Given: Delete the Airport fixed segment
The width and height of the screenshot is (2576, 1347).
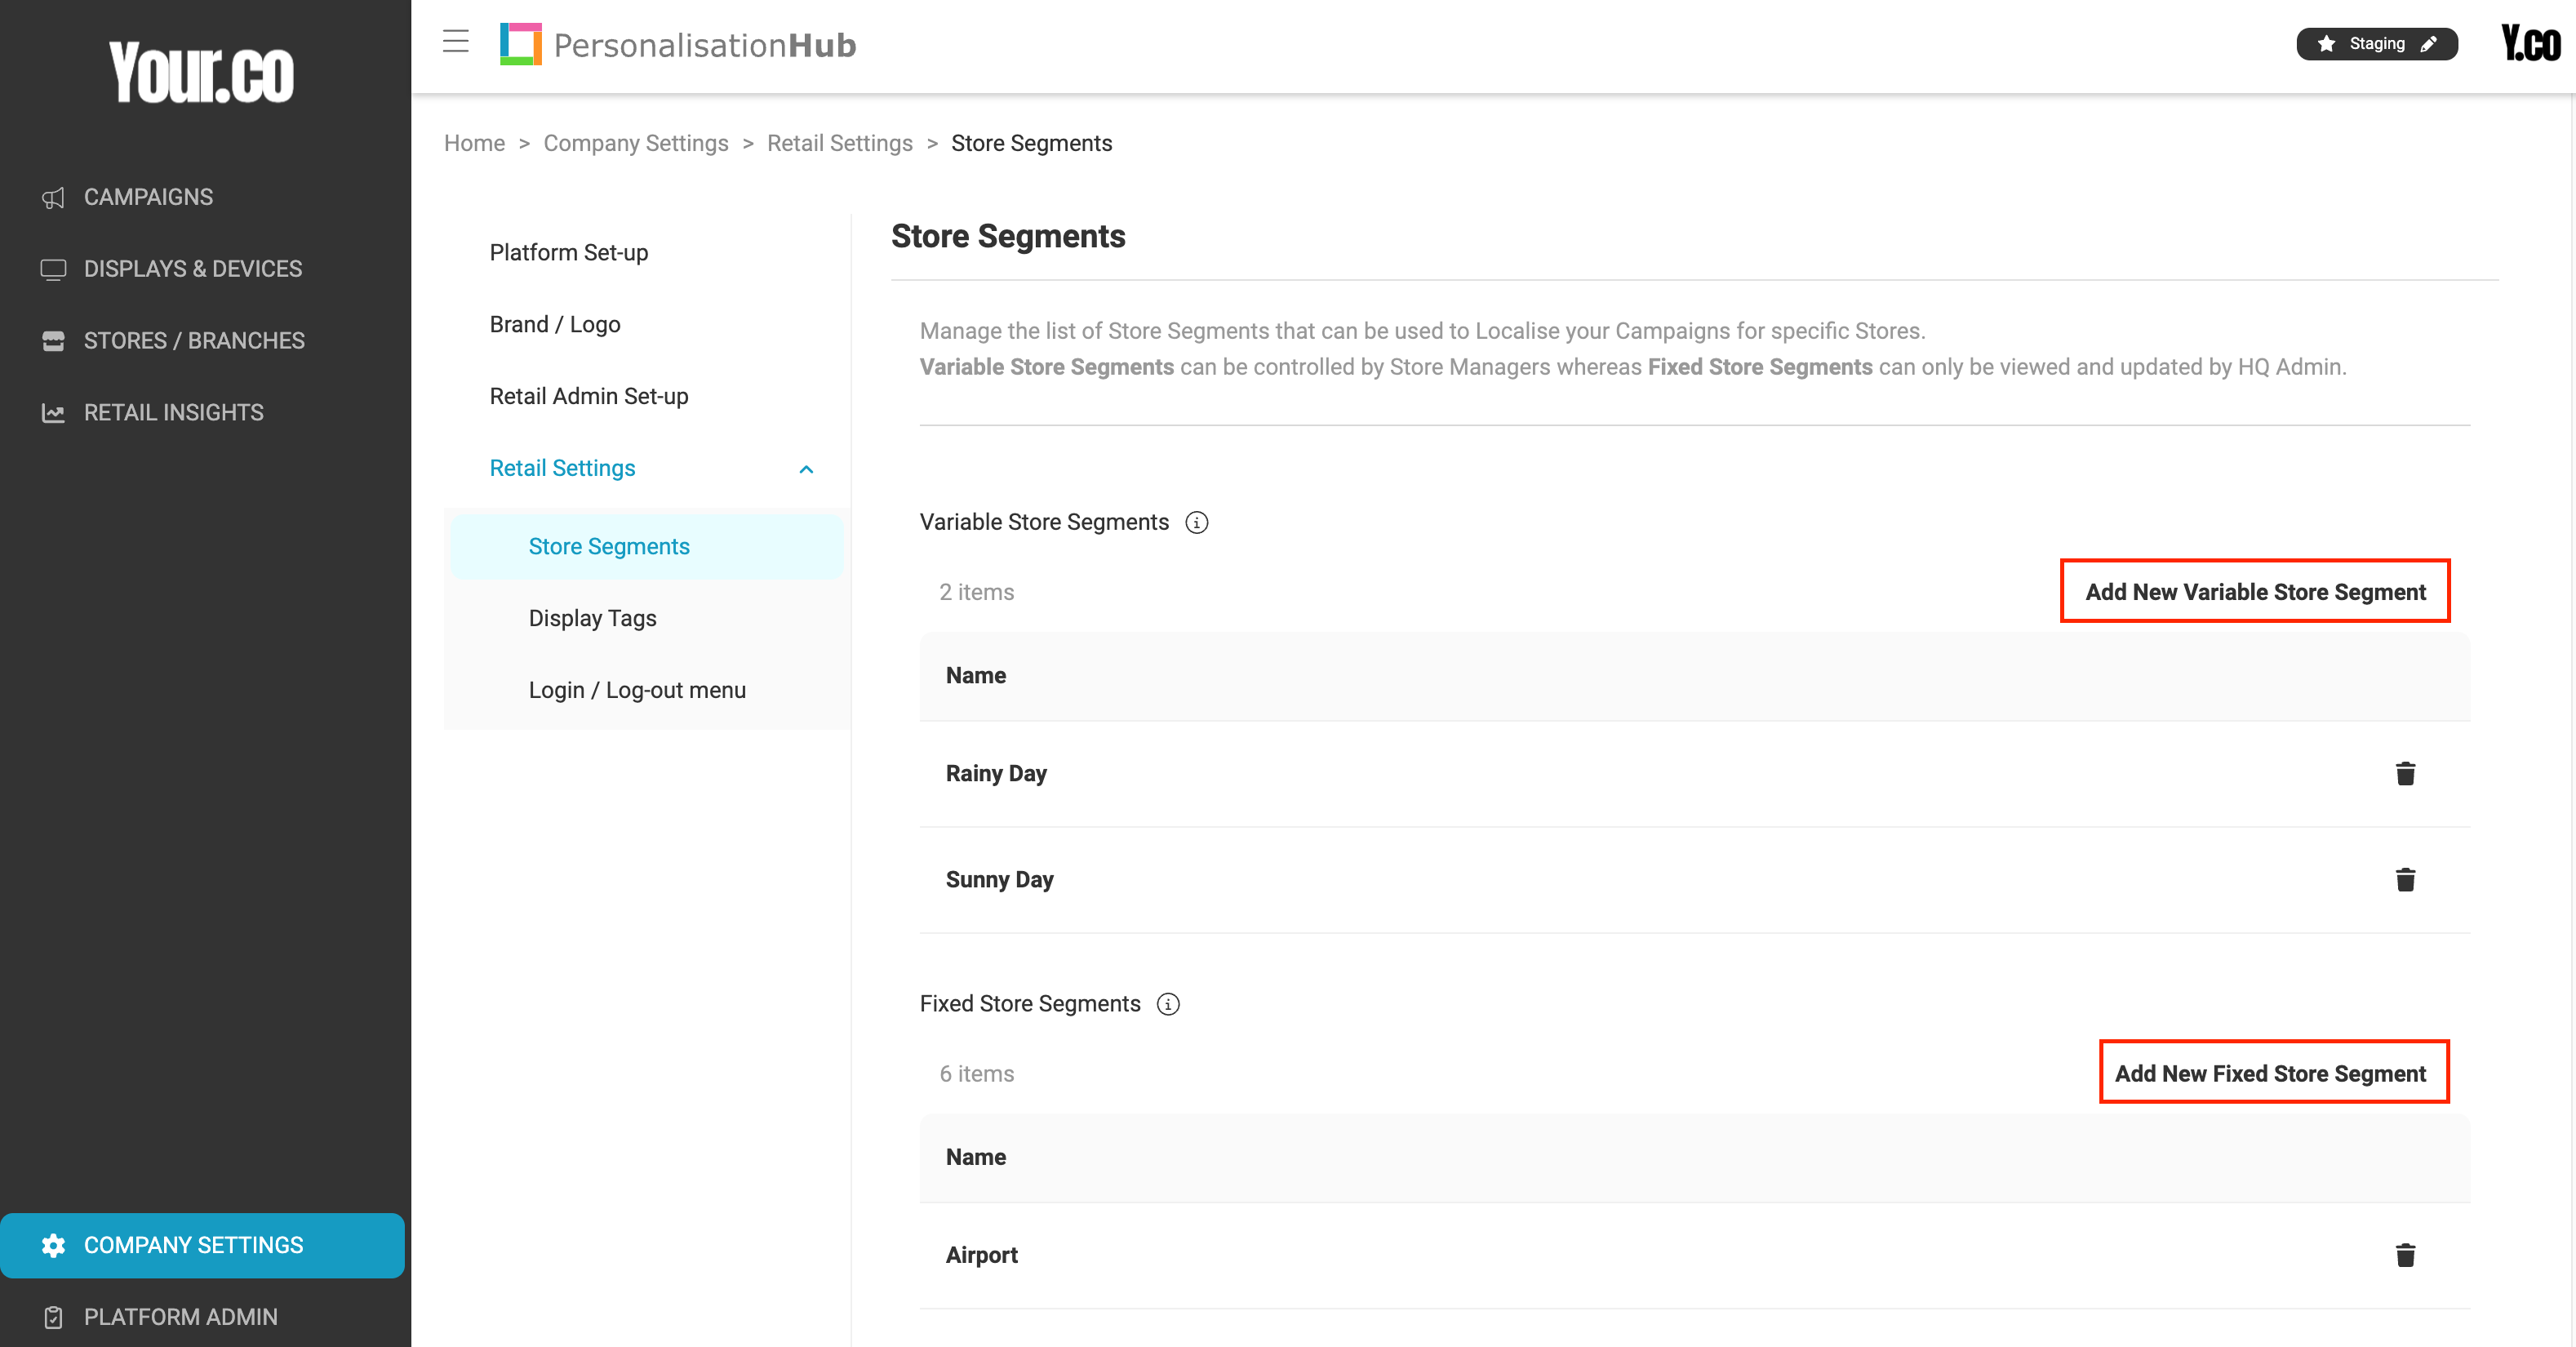Looking at the screenshot, I should (x=2405, y=1256).
